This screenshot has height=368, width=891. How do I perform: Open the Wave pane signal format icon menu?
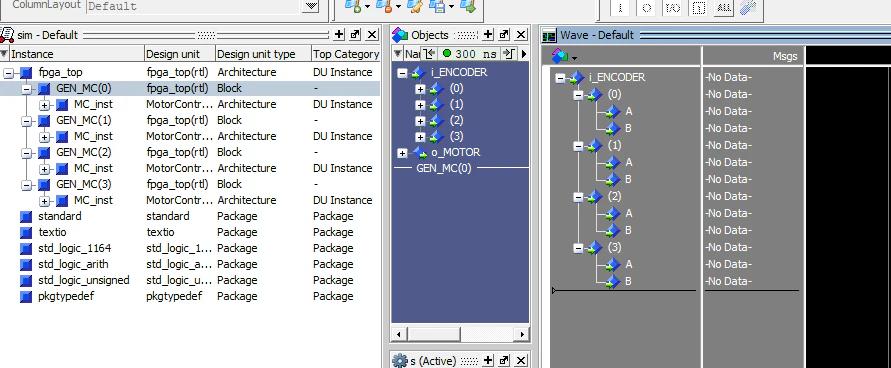click(x=563, y=56)
